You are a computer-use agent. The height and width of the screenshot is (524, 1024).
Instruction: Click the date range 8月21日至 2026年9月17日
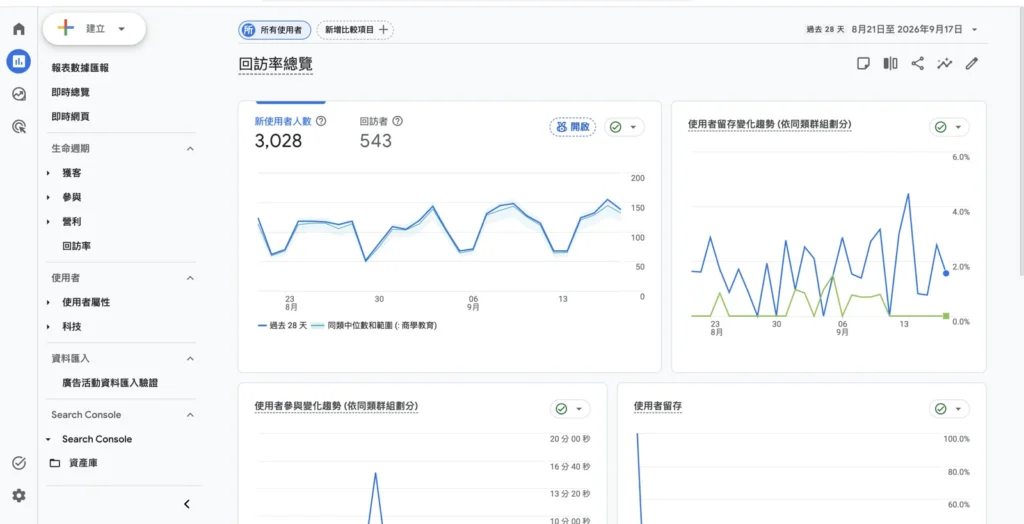point(907,29)
